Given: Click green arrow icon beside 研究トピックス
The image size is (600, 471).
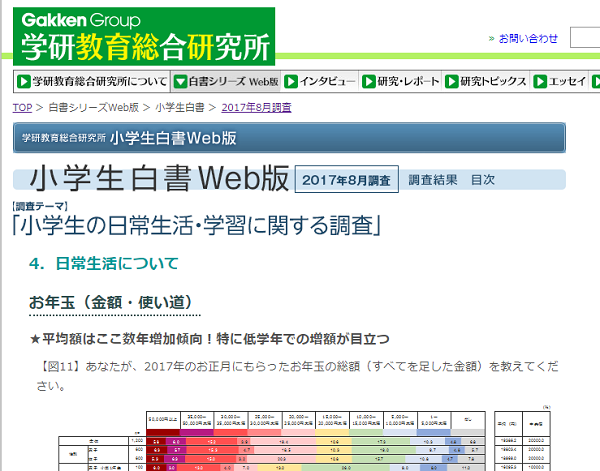Looking at the screenshot, I should click(452, 81).
